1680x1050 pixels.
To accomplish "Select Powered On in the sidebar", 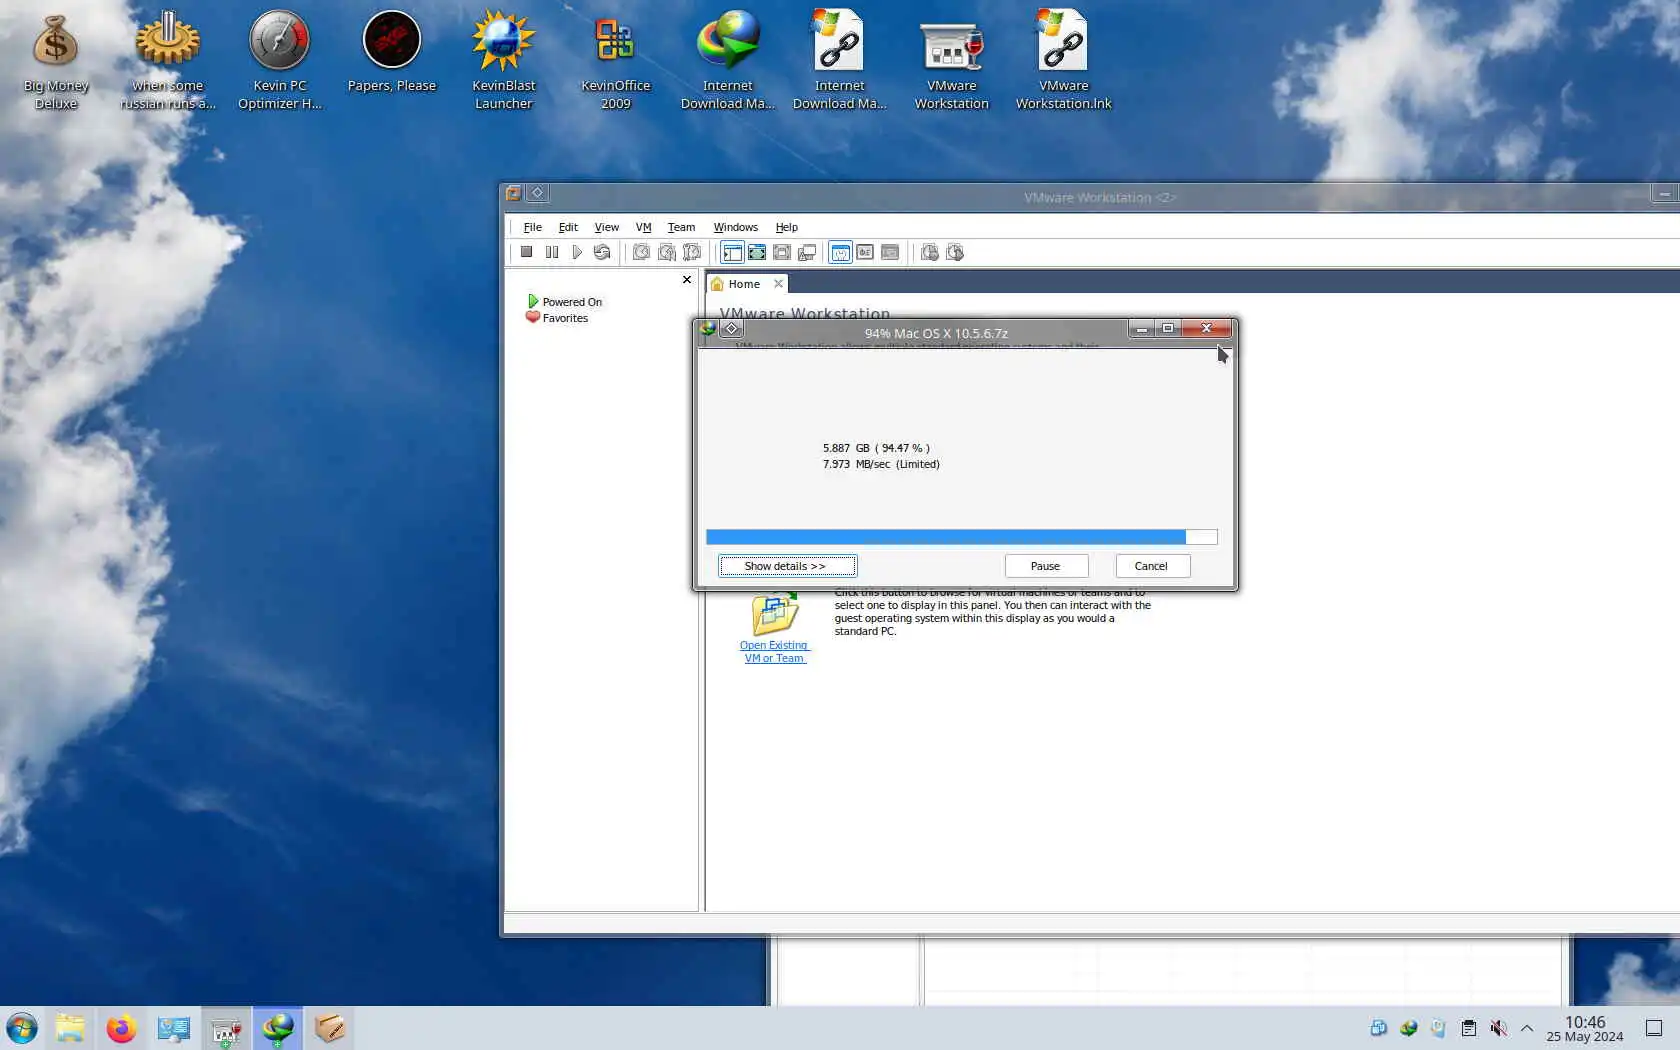I will (564, 301).
